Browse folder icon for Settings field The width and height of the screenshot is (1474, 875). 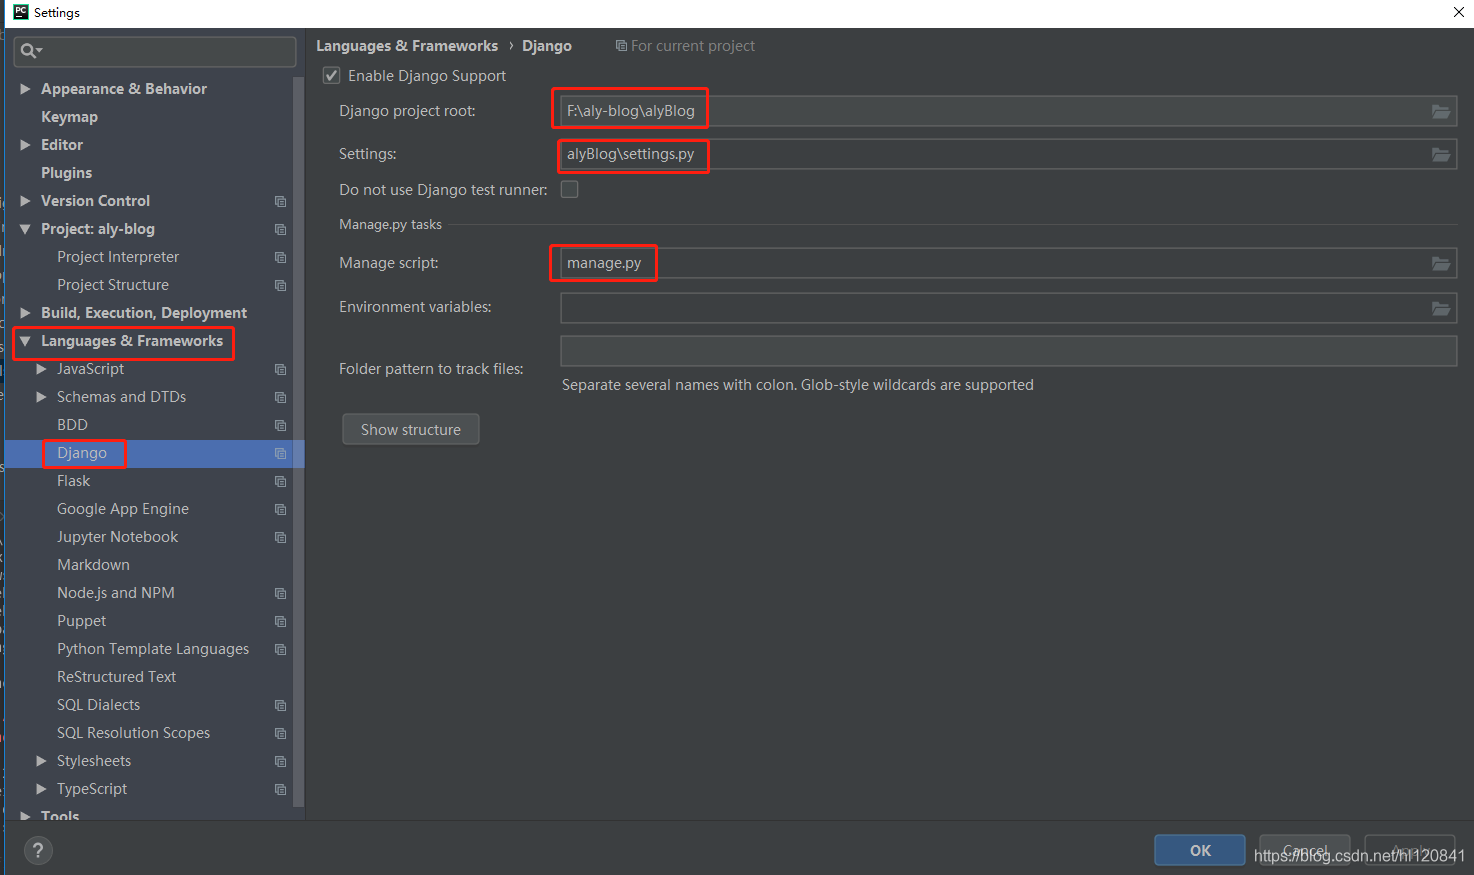point(1441,154)
